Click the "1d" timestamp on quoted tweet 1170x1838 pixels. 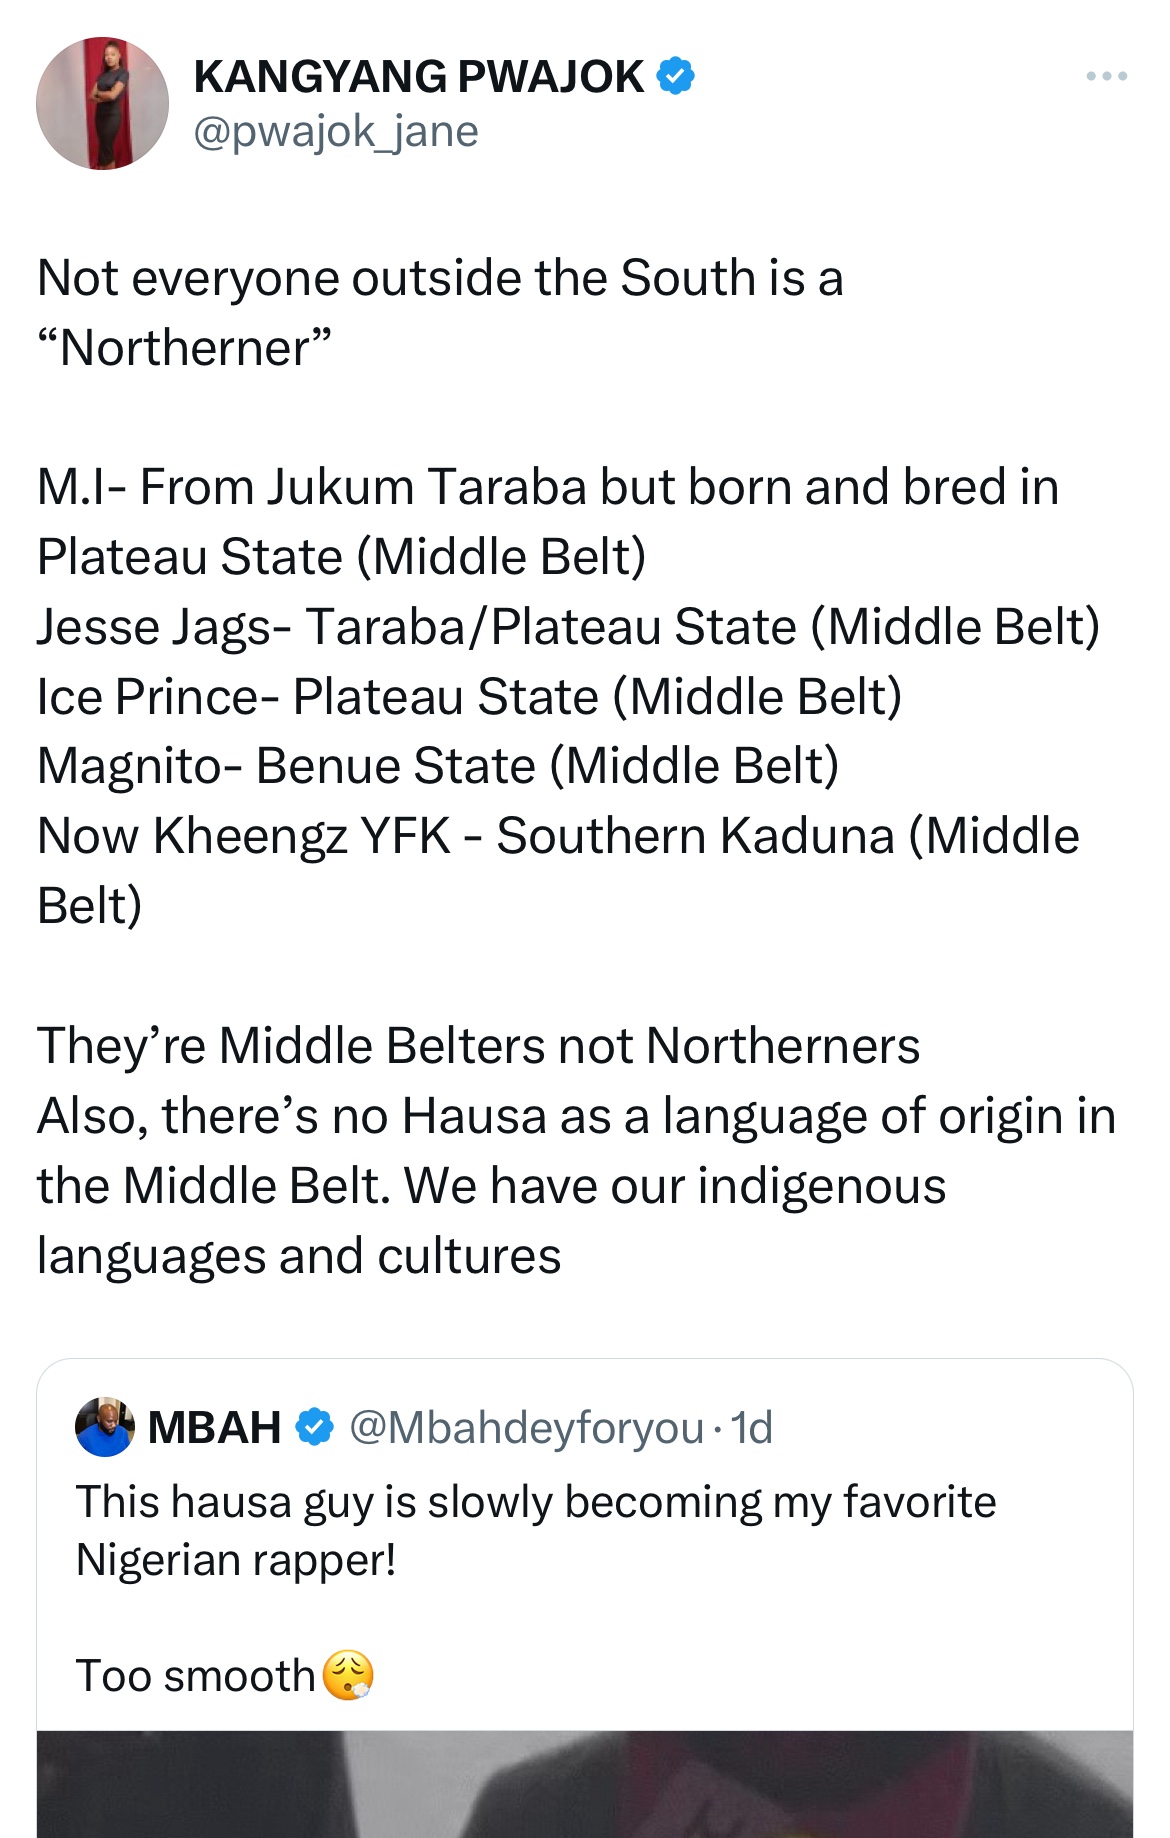coord(752,1427)
